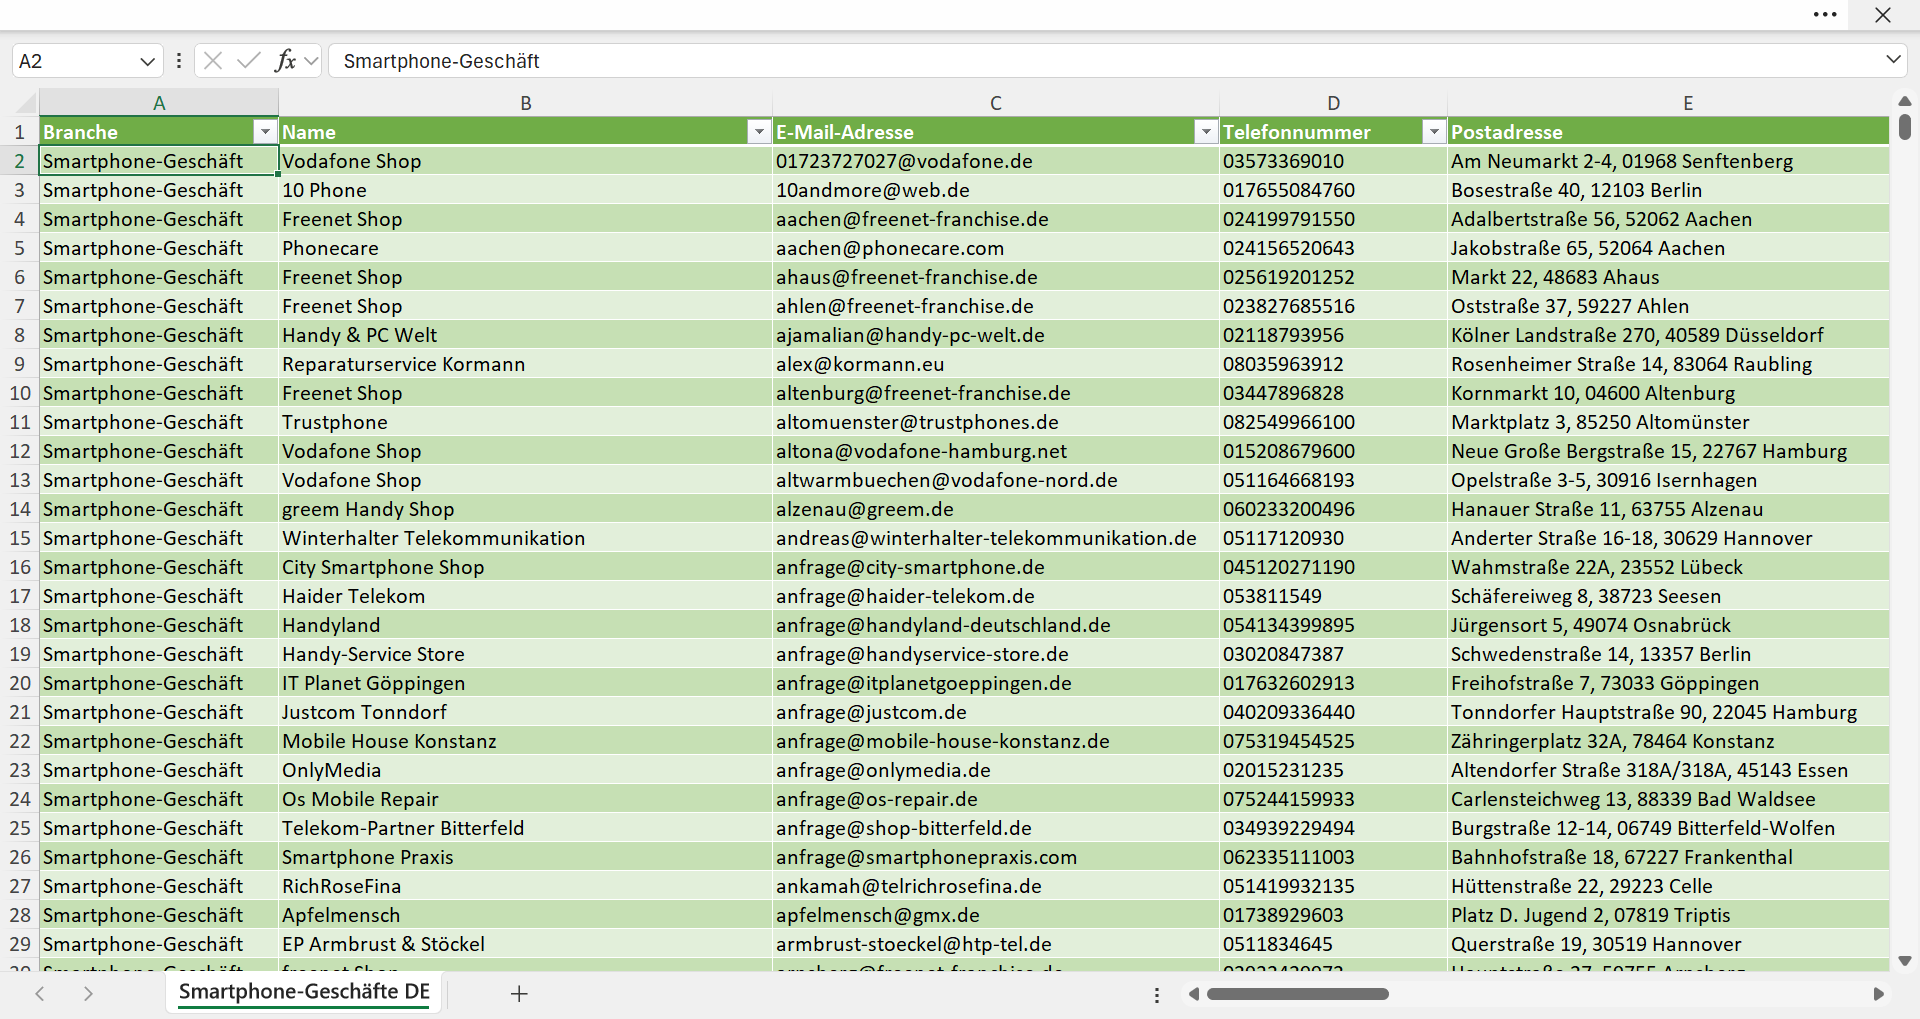
Task: Click the horizontal scrollbar right arrow
Action: point(1879,994)
